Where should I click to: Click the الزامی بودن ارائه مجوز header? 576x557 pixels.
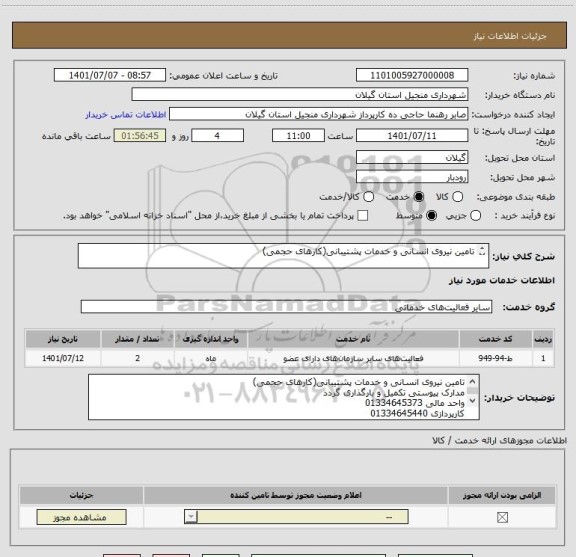point(502,495)
